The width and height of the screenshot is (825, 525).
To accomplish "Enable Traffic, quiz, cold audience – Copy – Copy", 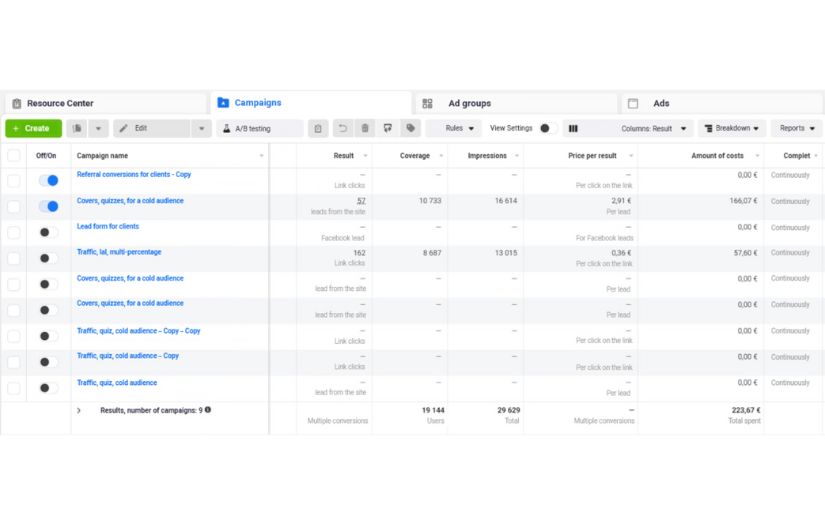I will pyautogui.click(x=48, y=336).
